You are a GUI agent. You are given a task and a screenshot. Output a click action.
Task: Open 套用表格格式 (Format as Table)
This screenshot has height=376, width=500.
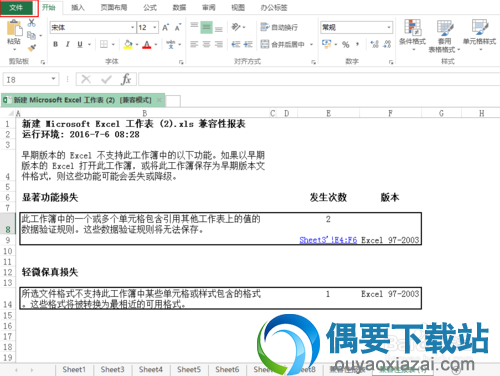click(444, 36)
